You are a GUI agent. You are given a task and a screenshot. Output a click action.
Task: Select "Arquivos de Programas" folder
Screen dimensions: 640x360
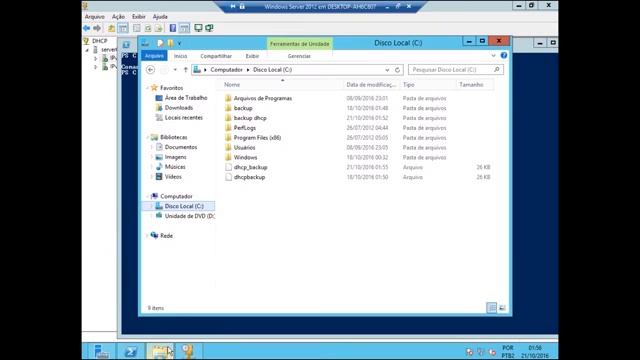262,98
